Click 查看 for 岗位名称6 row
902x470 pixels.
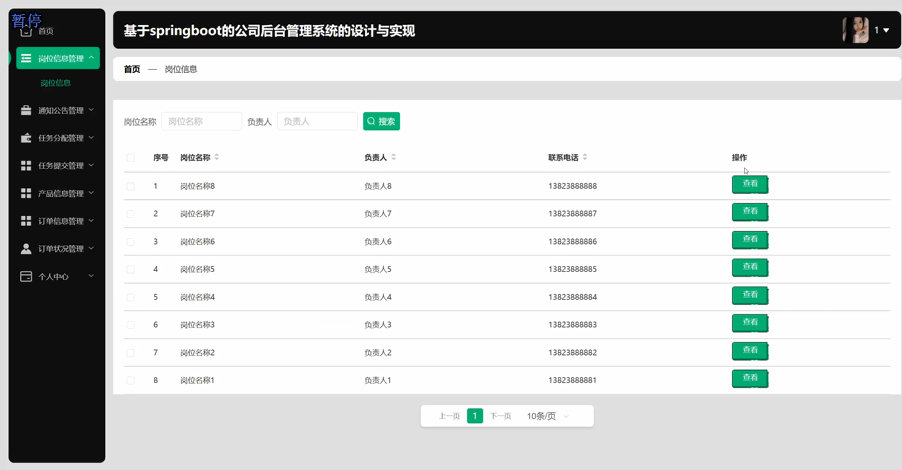pyautogui.click(x=750, y=239)
